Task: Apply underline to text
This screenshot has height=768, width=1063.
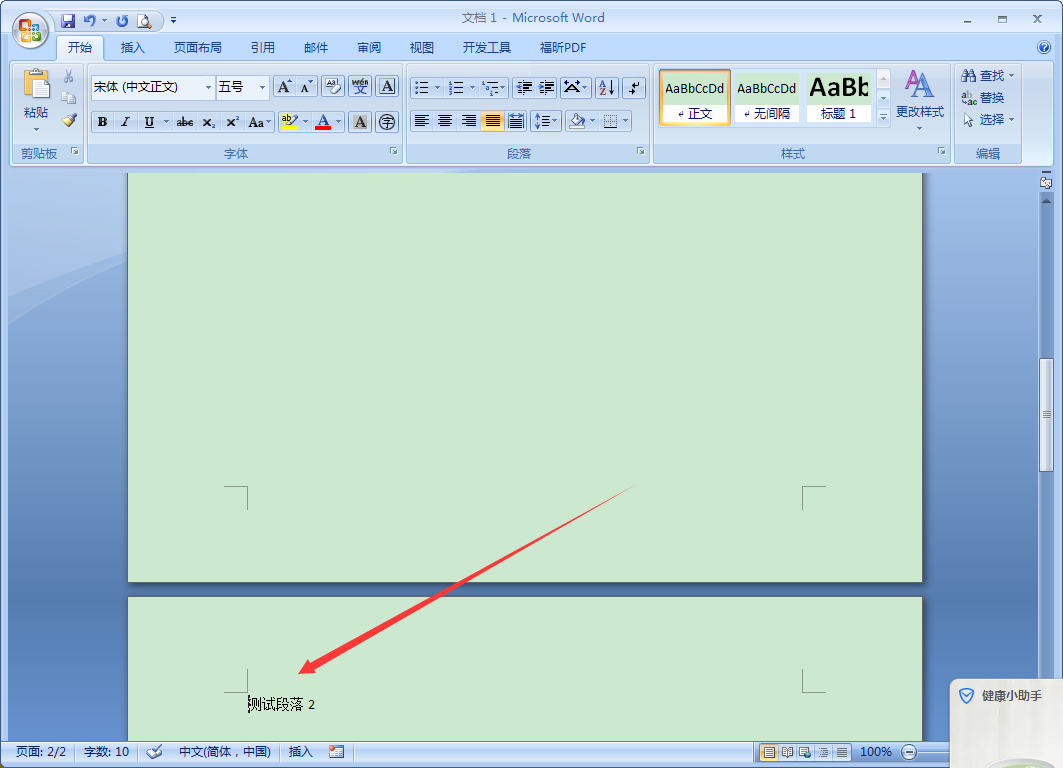Action: coord(148,121)
